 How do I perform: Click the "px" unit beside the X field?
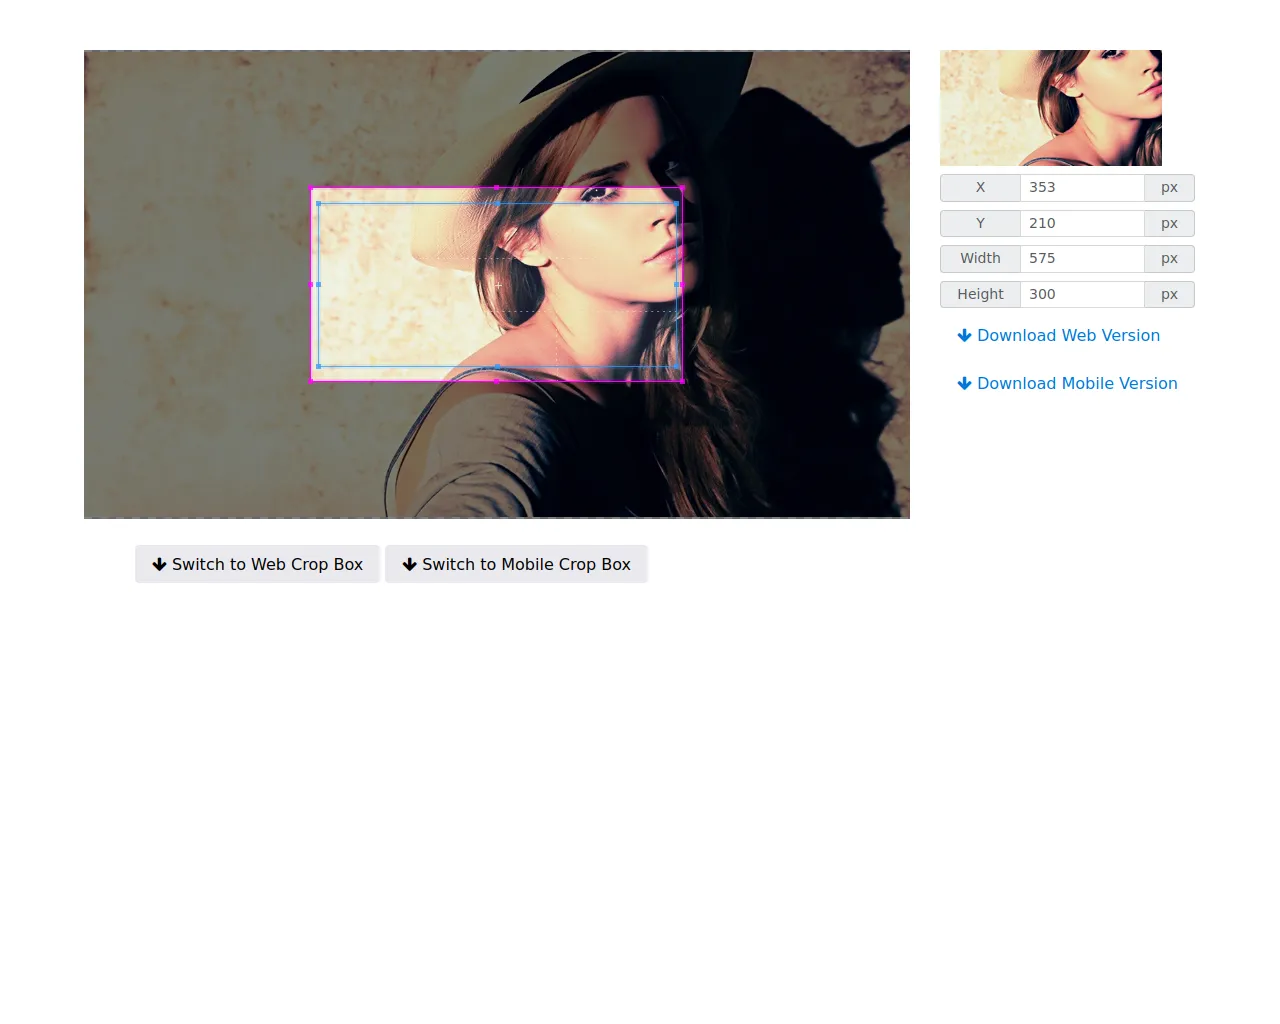[x=1169, y=188]
